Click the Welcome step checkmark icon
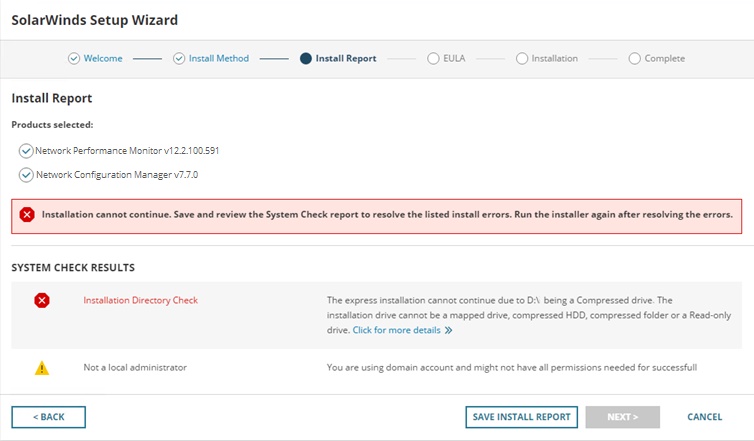The width and height of the screenshot is (754, 441). coord(74,59)
